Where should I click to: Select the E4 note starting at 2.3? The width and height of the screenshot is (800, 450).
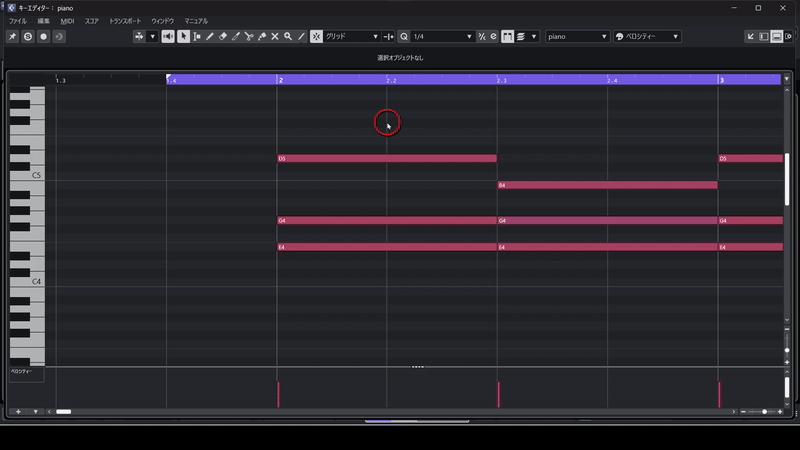click(x=608, y=247)
